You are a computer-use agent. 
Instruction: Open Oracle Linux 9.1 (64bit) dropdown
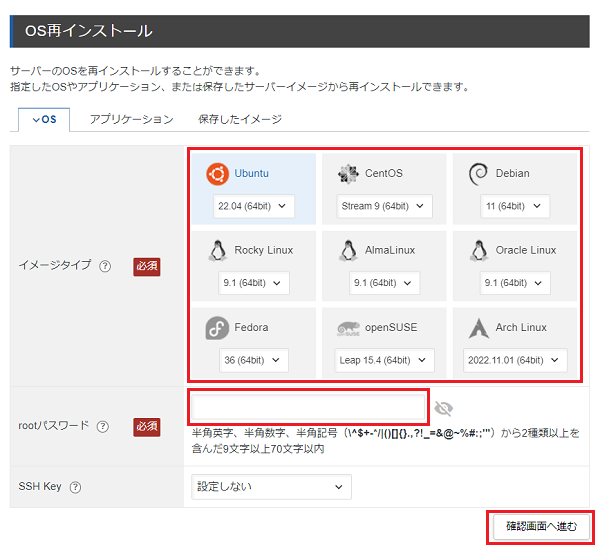click(x=515, y=283)
